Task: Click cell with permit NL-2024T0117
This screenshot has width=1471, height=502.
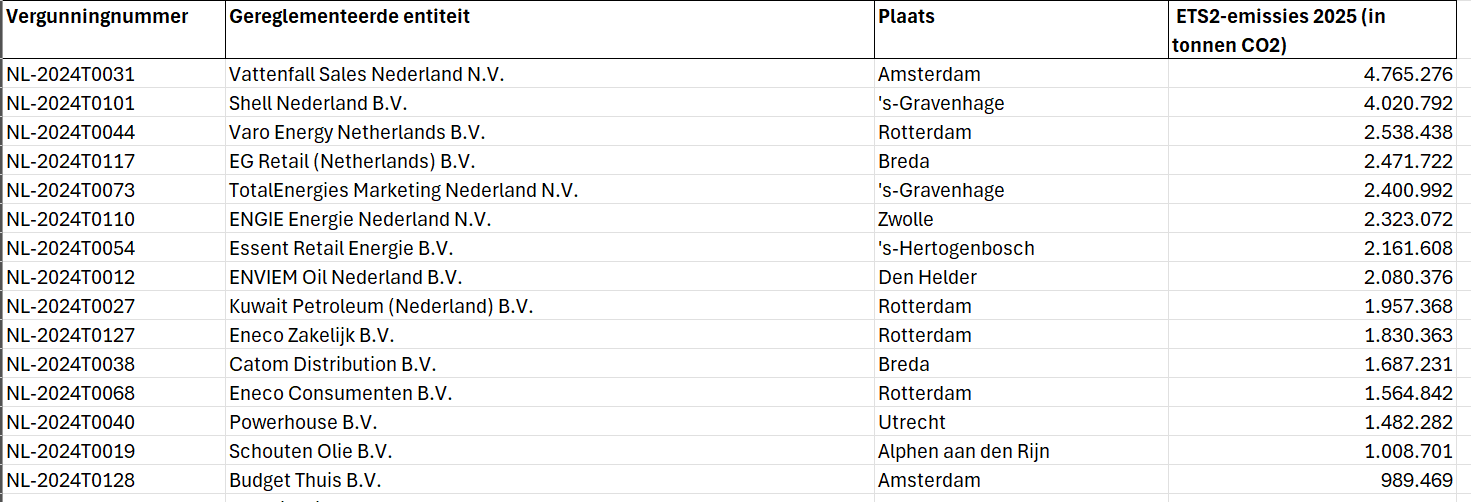Action: point(114,161)
